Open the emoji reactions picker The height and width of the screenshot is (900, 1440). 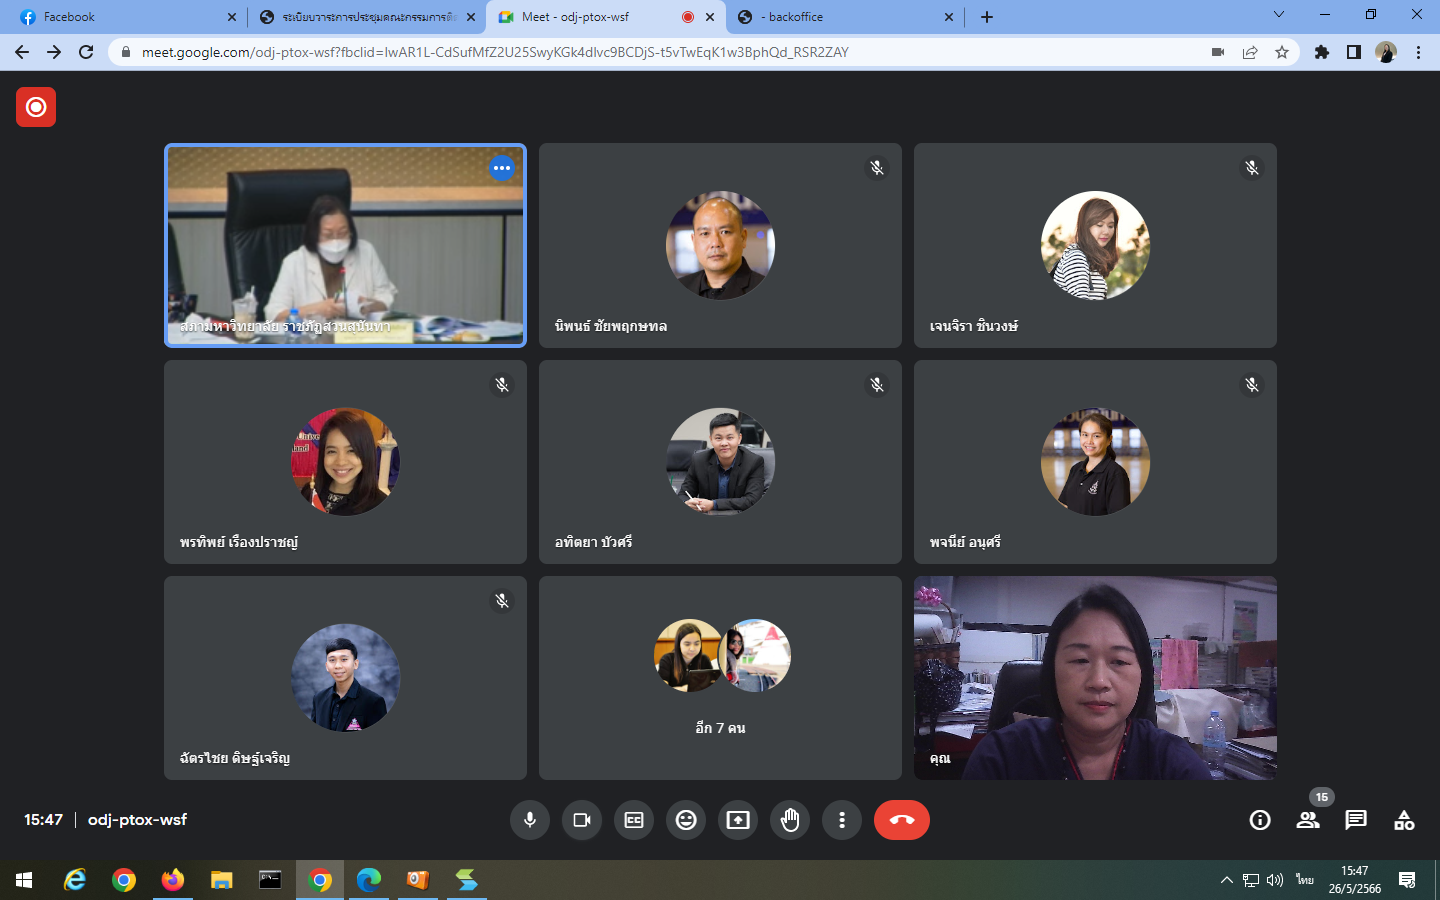pyautogui.click(x=686, y=820)
